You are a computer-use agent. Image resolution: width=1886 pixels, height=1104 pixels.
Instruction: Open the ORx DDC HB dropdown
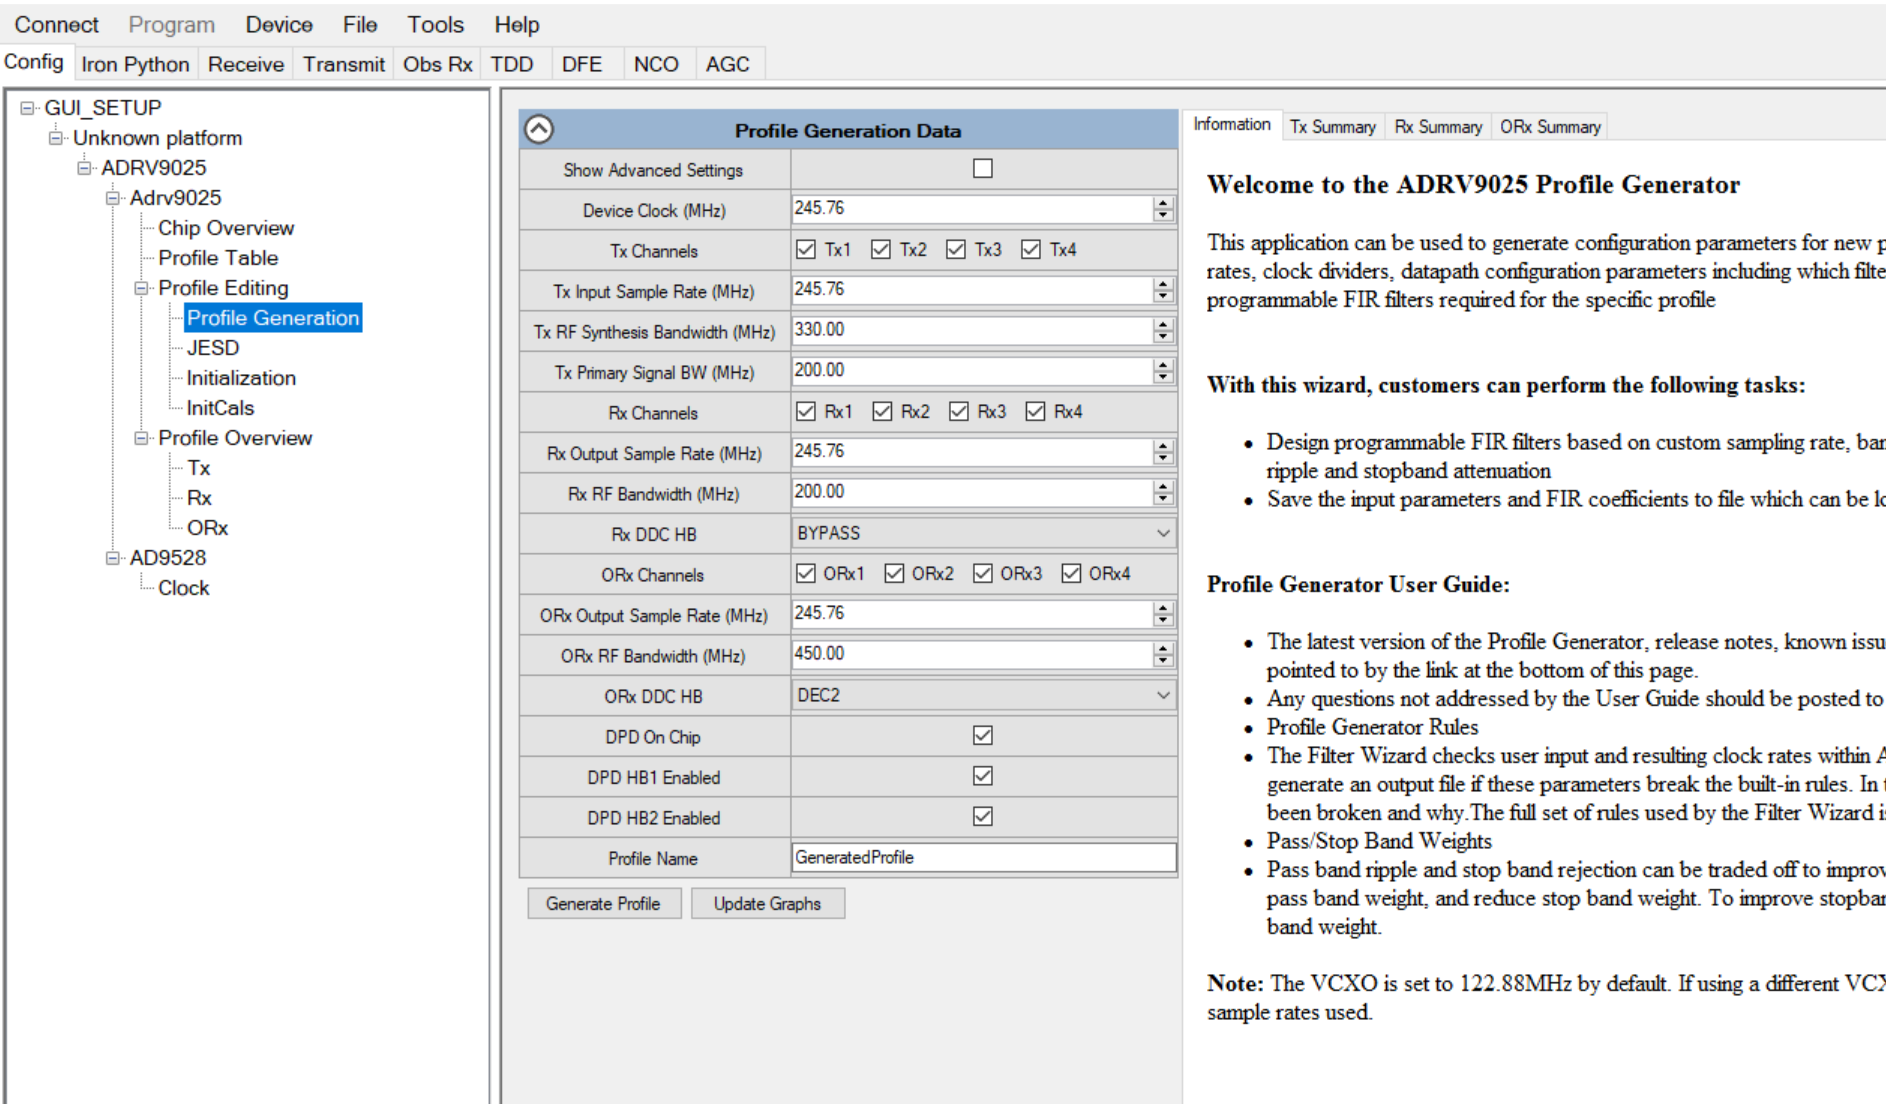(983, 695)
